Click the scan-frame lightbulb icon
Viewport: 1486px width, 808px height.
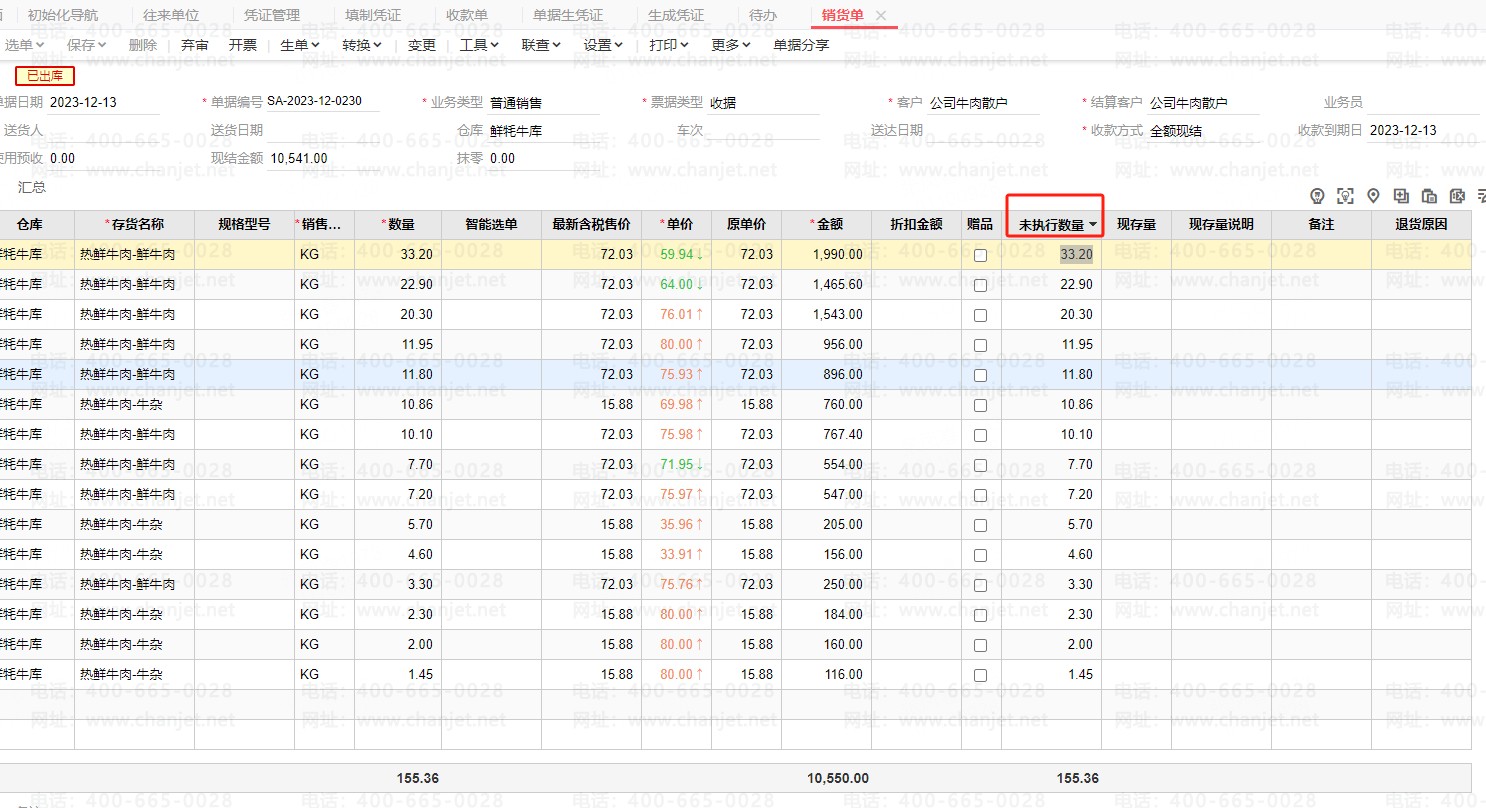pyautogui.click(x=1345, y=196)
